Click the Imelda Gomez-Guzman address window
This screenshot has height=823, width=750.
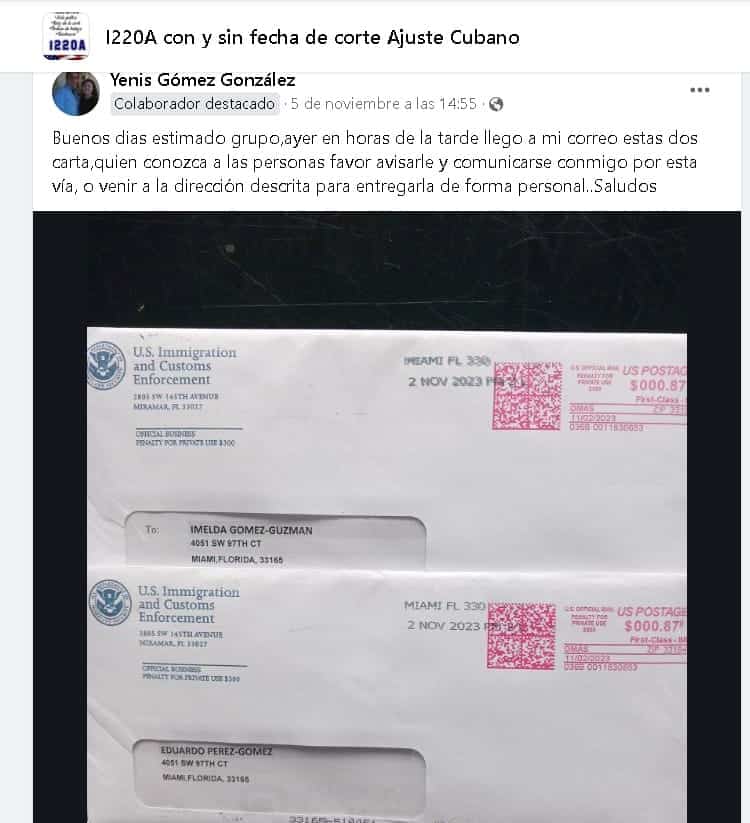click(276, 542)
